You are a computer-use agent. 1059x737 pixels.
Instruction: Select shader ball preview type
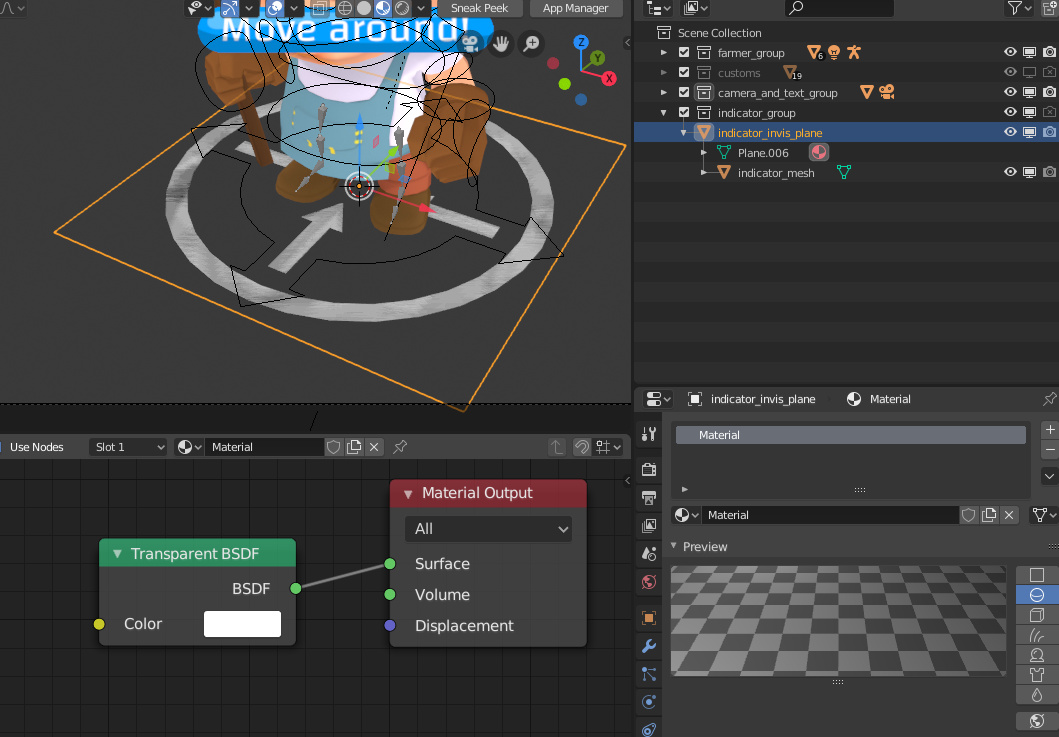tap(1037, 655)
